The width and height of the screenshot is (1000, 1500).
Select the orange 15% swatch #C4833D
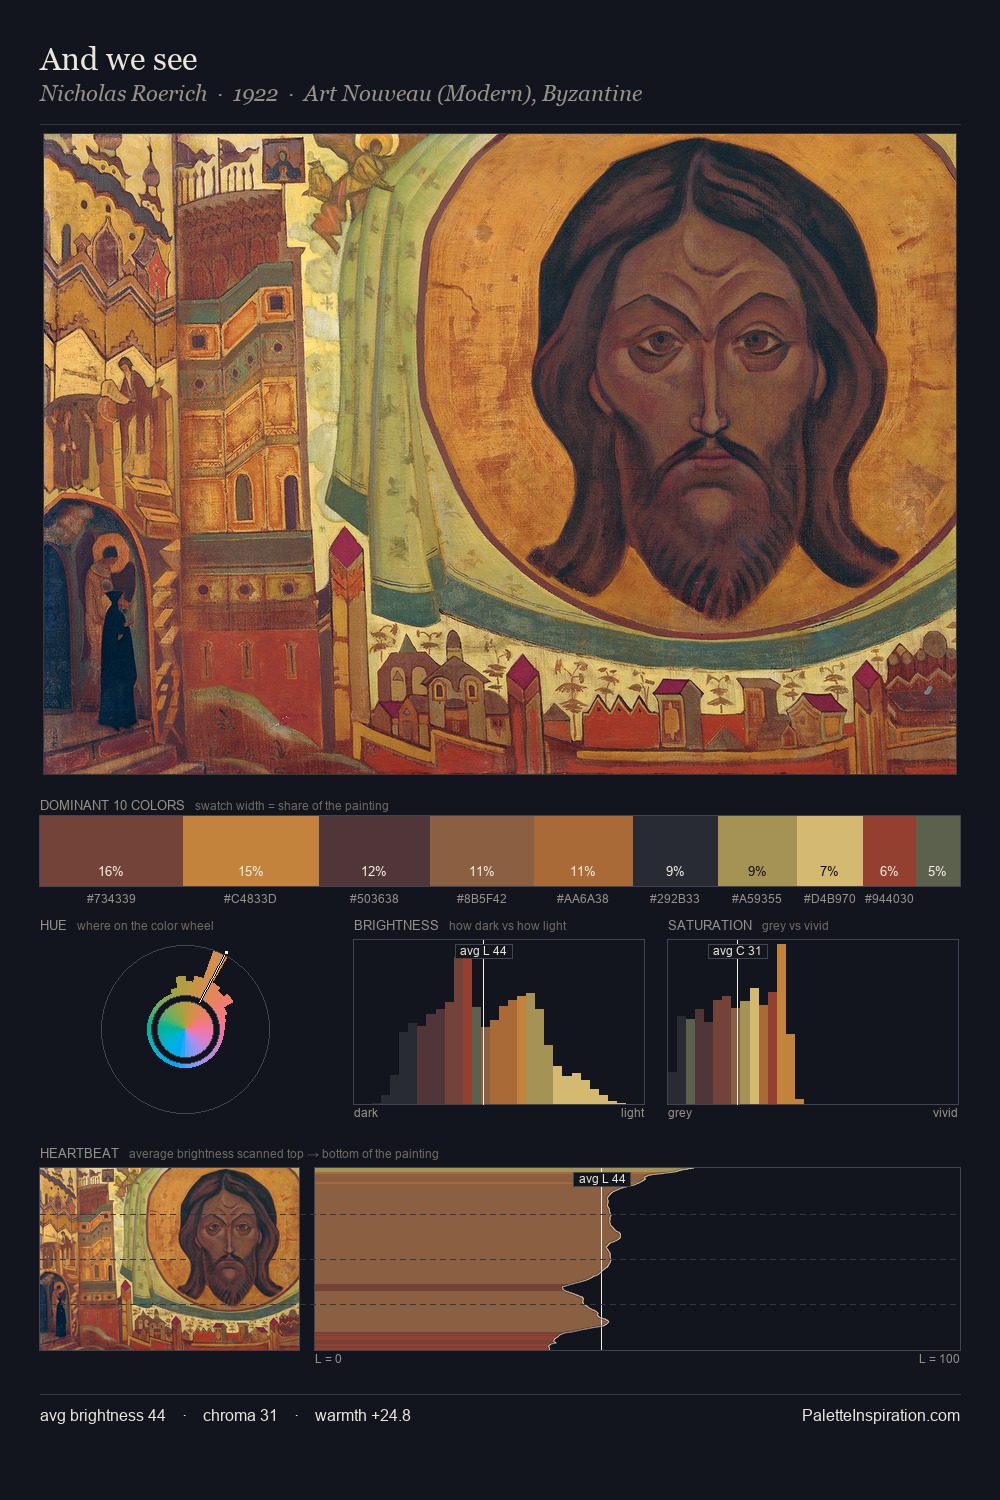(x=251, y=851)
